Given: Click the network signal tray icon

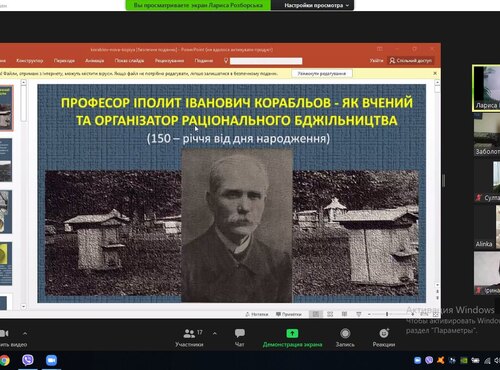Looking at the screenshot, I should [x=487, y=361].
